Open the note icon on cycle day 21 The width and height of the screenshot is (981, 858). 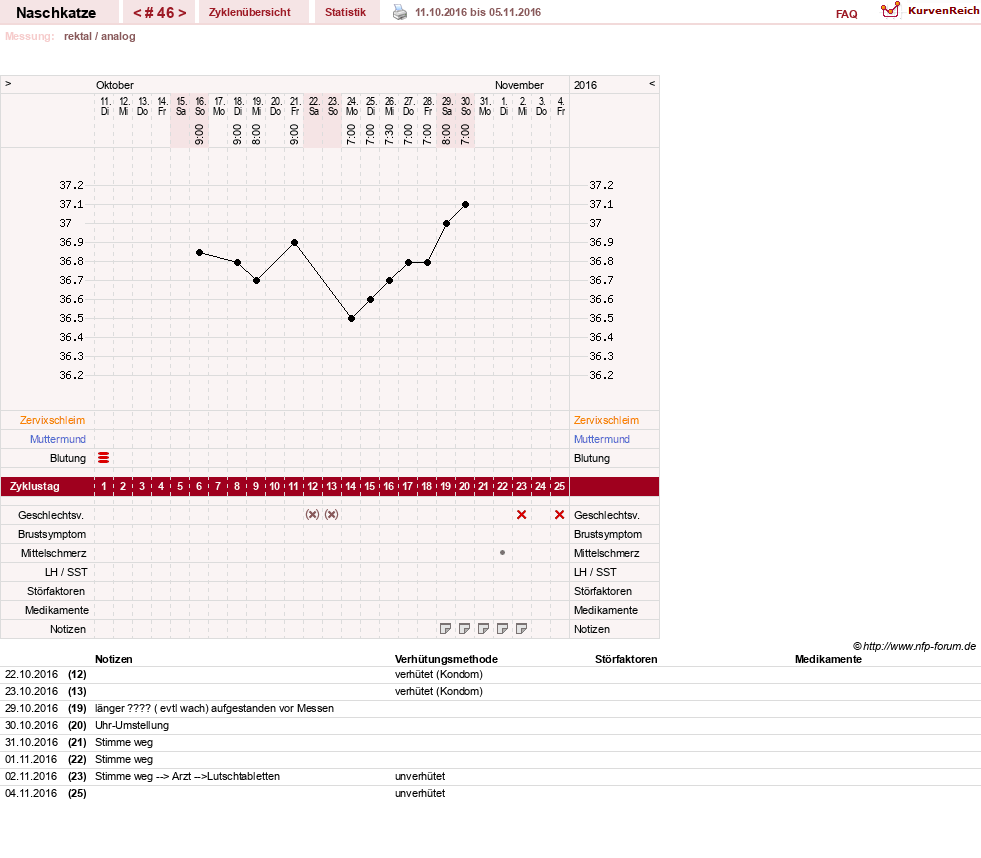tap(483, 628)
